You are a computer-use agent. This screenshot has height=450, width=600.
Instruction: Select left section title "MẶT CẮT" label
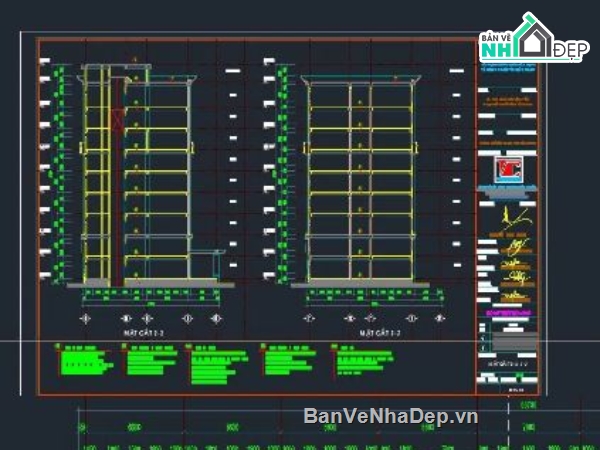144,333
